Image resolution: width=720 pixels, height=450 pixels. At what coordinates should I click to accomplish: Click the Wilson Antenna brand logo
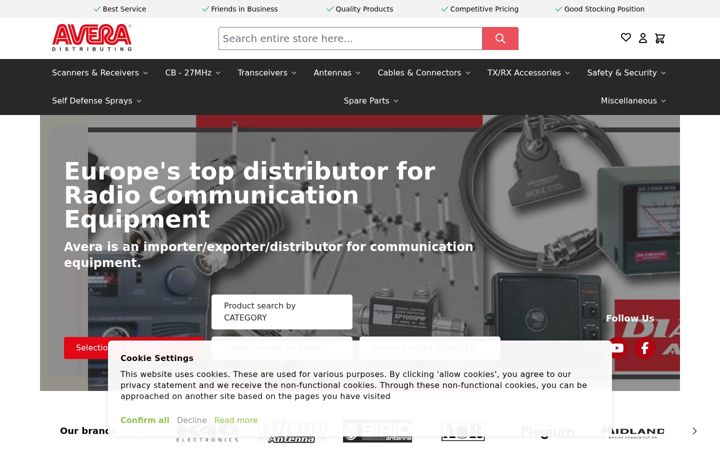292,432
